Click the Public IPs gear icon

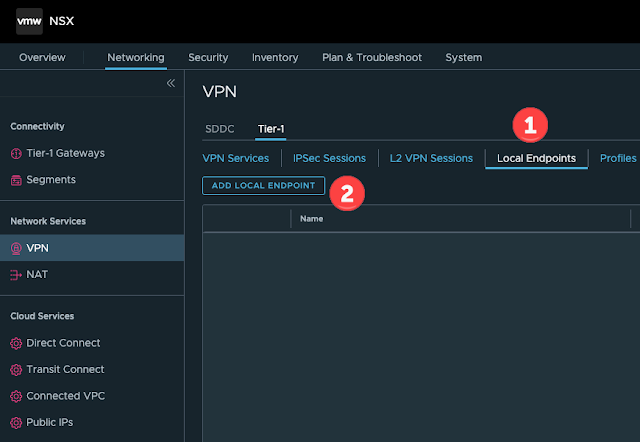(16, 423)
